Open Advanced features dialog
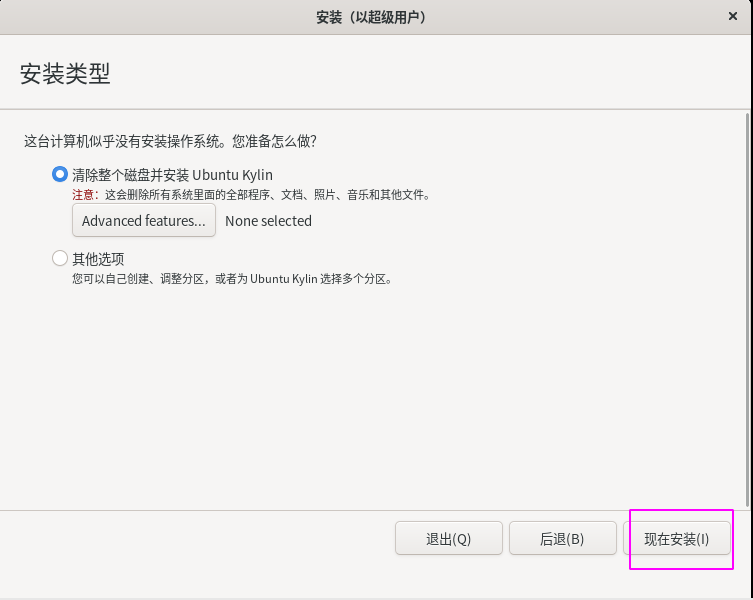The width and height of the screenshot is (753, 600). [144, 220]
